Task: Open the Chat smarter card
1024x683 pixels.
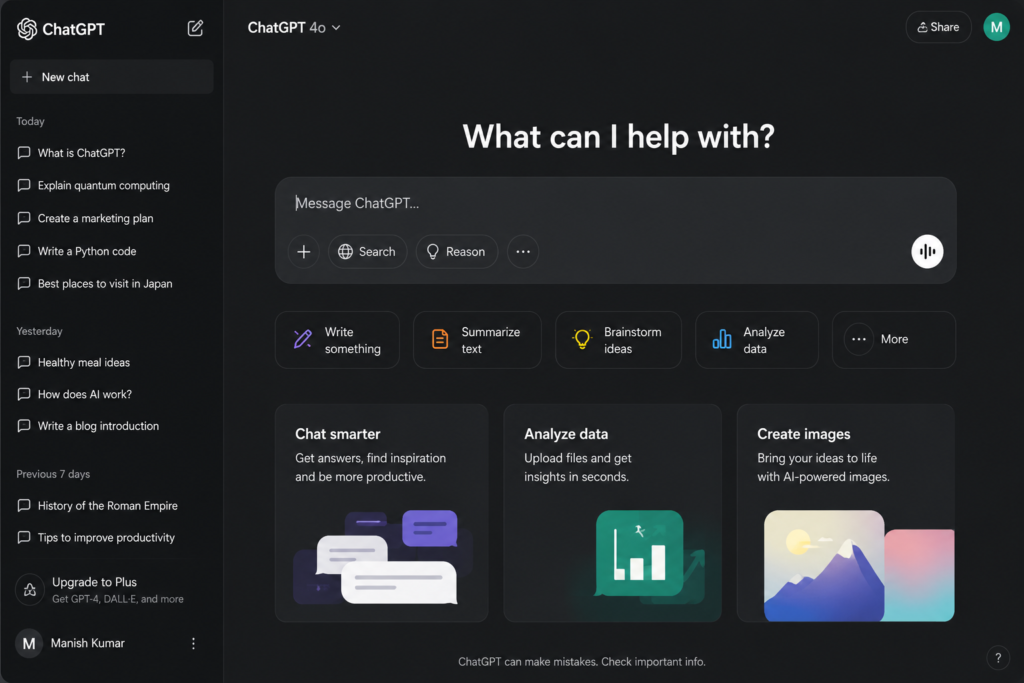Action: tap(381, 513)
